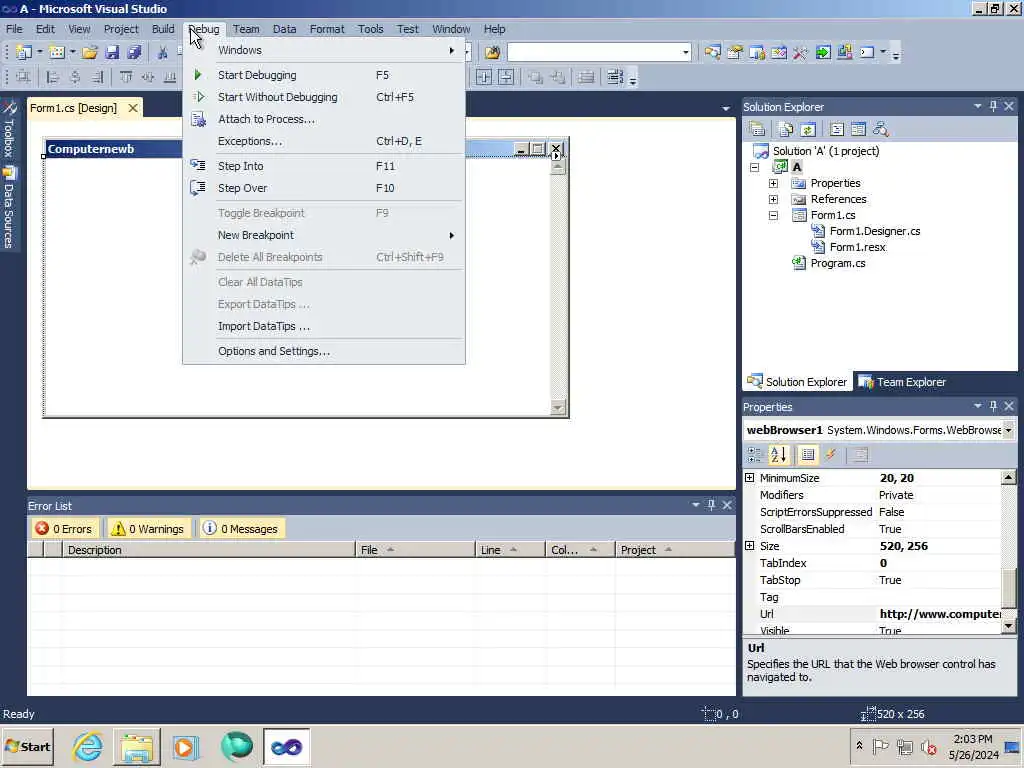Click the New Project toolbar icon
Screen dimensions: 1024x768
tap(24, 52)
